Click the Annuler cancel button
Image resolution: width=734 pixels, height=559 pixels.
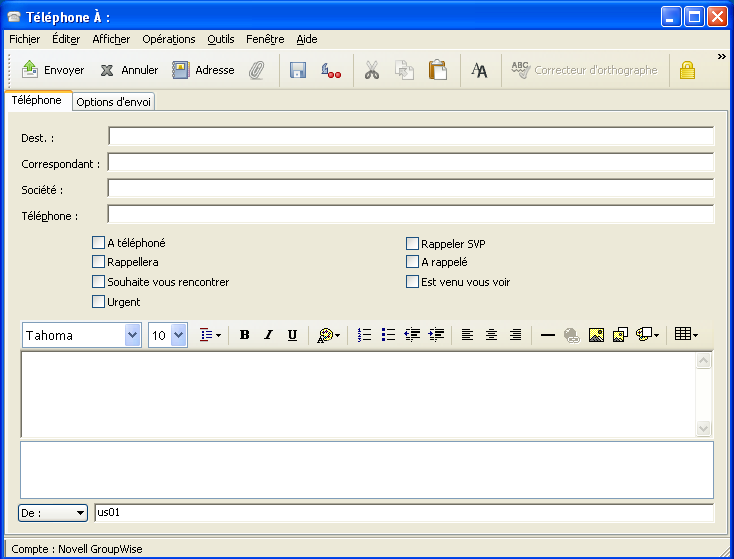click(129, 70)
